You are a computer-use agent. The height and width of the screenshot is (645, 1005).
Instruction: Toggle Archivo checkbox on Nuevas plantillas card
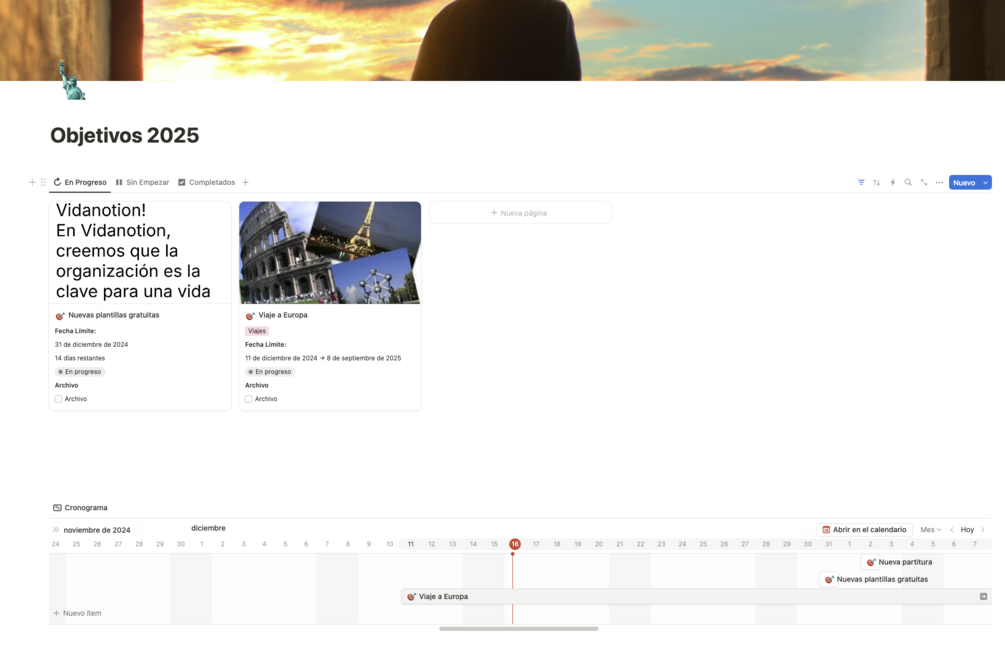coord(58,399)
